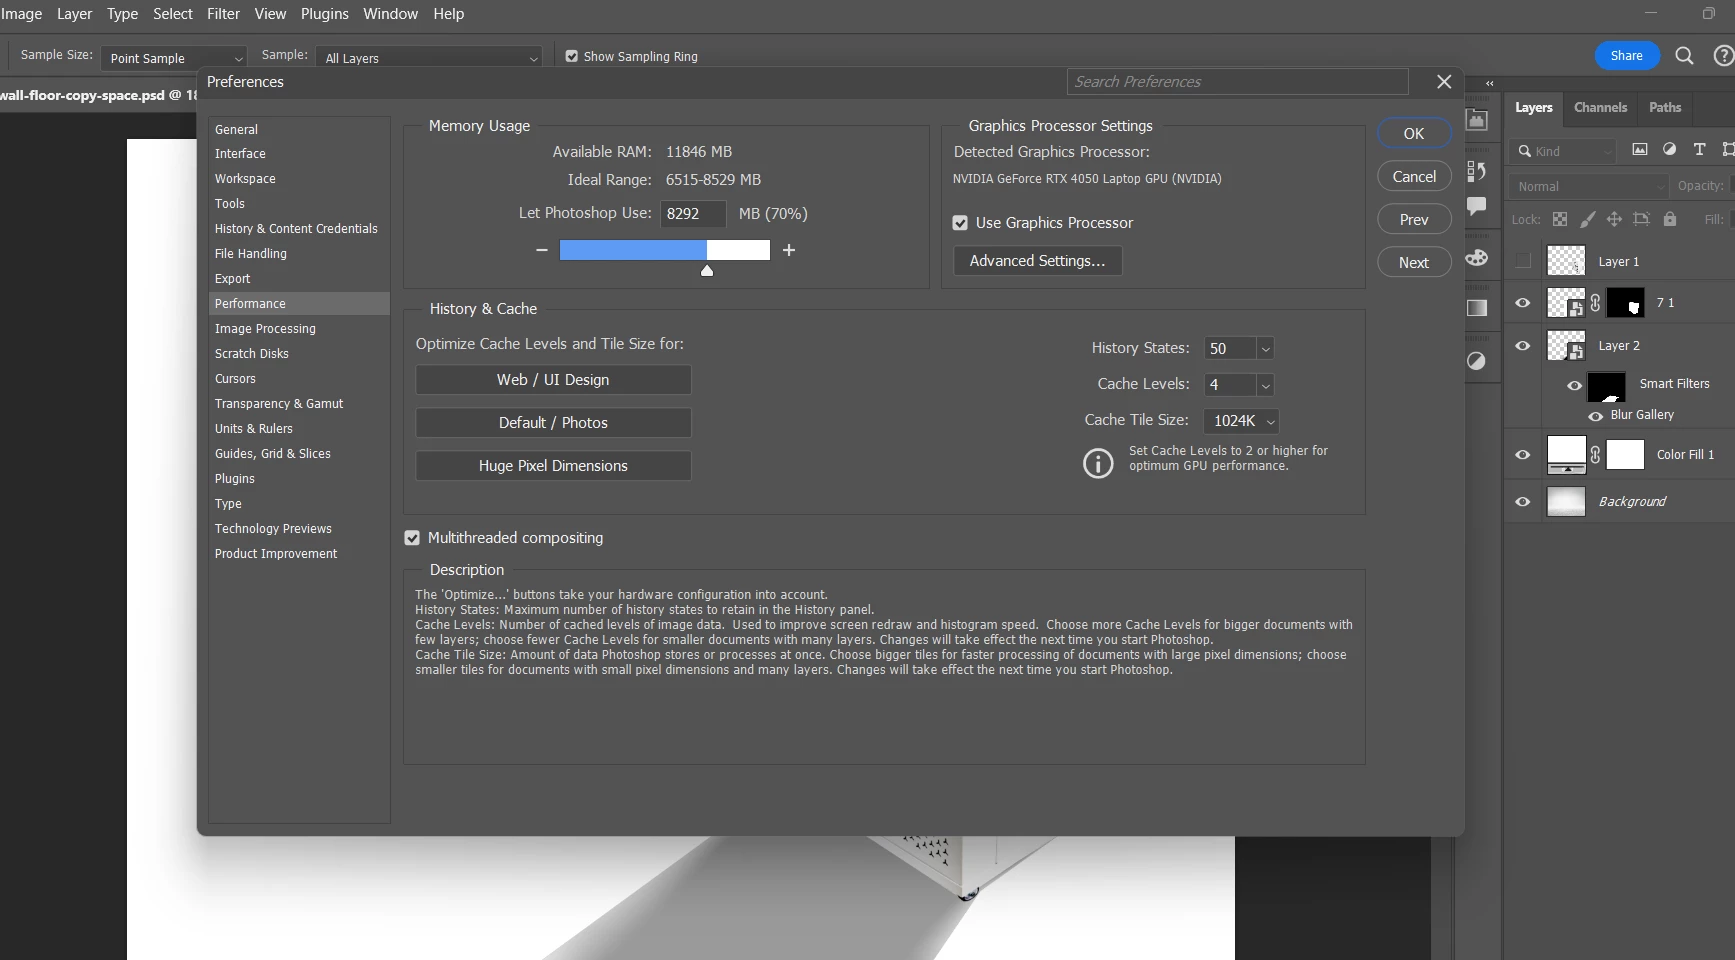The width and height of the screenshot is (1735, 960).
Task: Click the Share button
Action: (x=1626, y=56)
